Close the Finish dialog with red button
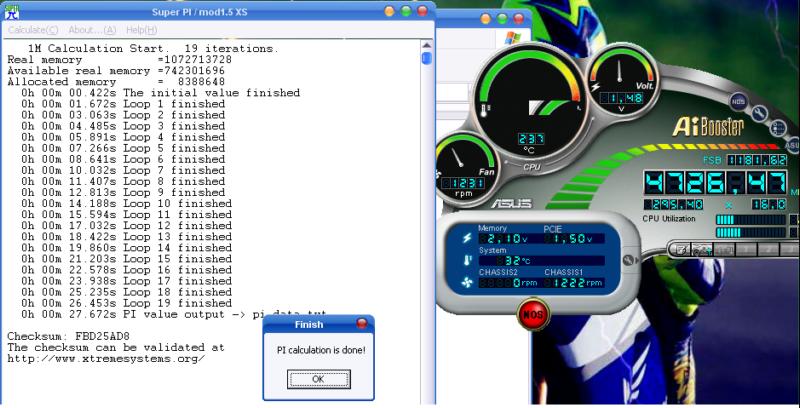800x408 pixels. pos(362,323)
